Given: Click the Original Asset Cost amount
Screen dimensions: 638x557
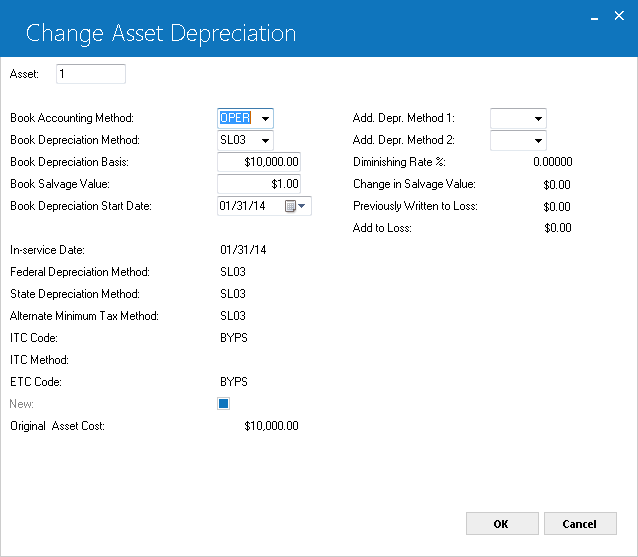Looking at the screenshot, I should (x=271, y=426).
